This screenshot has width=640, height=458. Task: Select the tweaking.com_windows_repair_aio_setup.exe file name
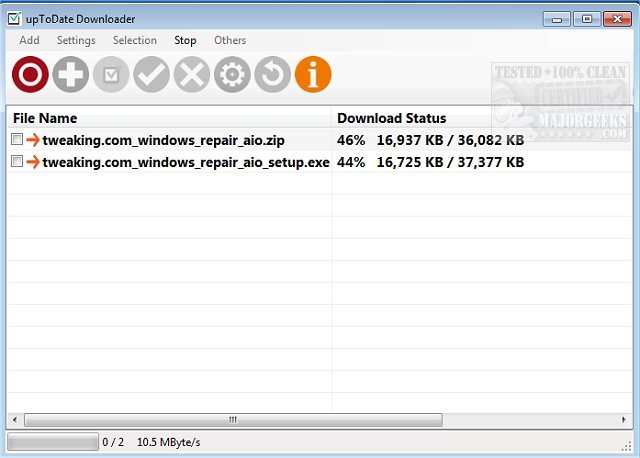[x=186, y=162]
